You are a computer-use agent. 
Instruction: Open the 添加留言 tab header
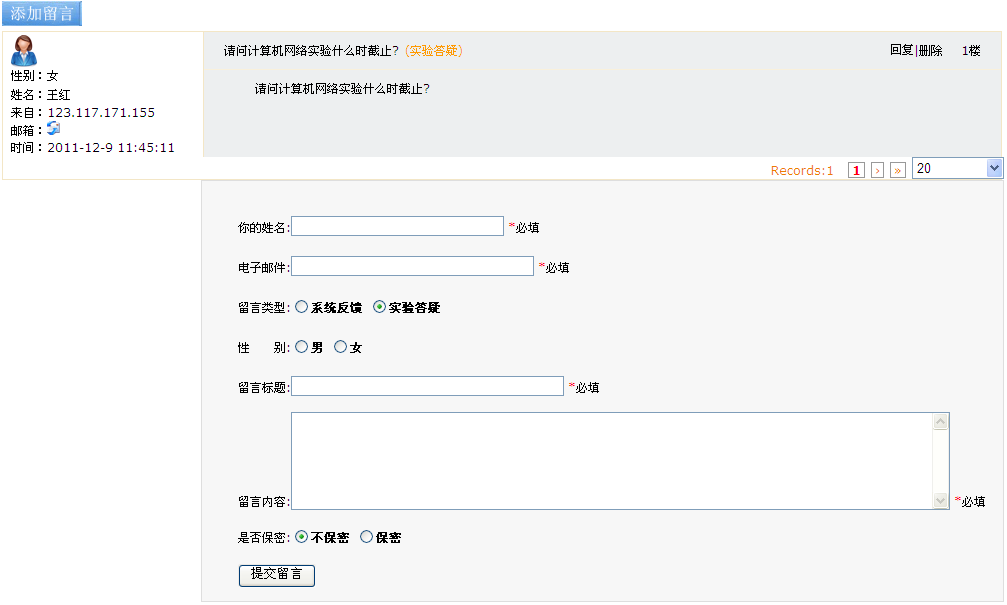tap(42, 14)
